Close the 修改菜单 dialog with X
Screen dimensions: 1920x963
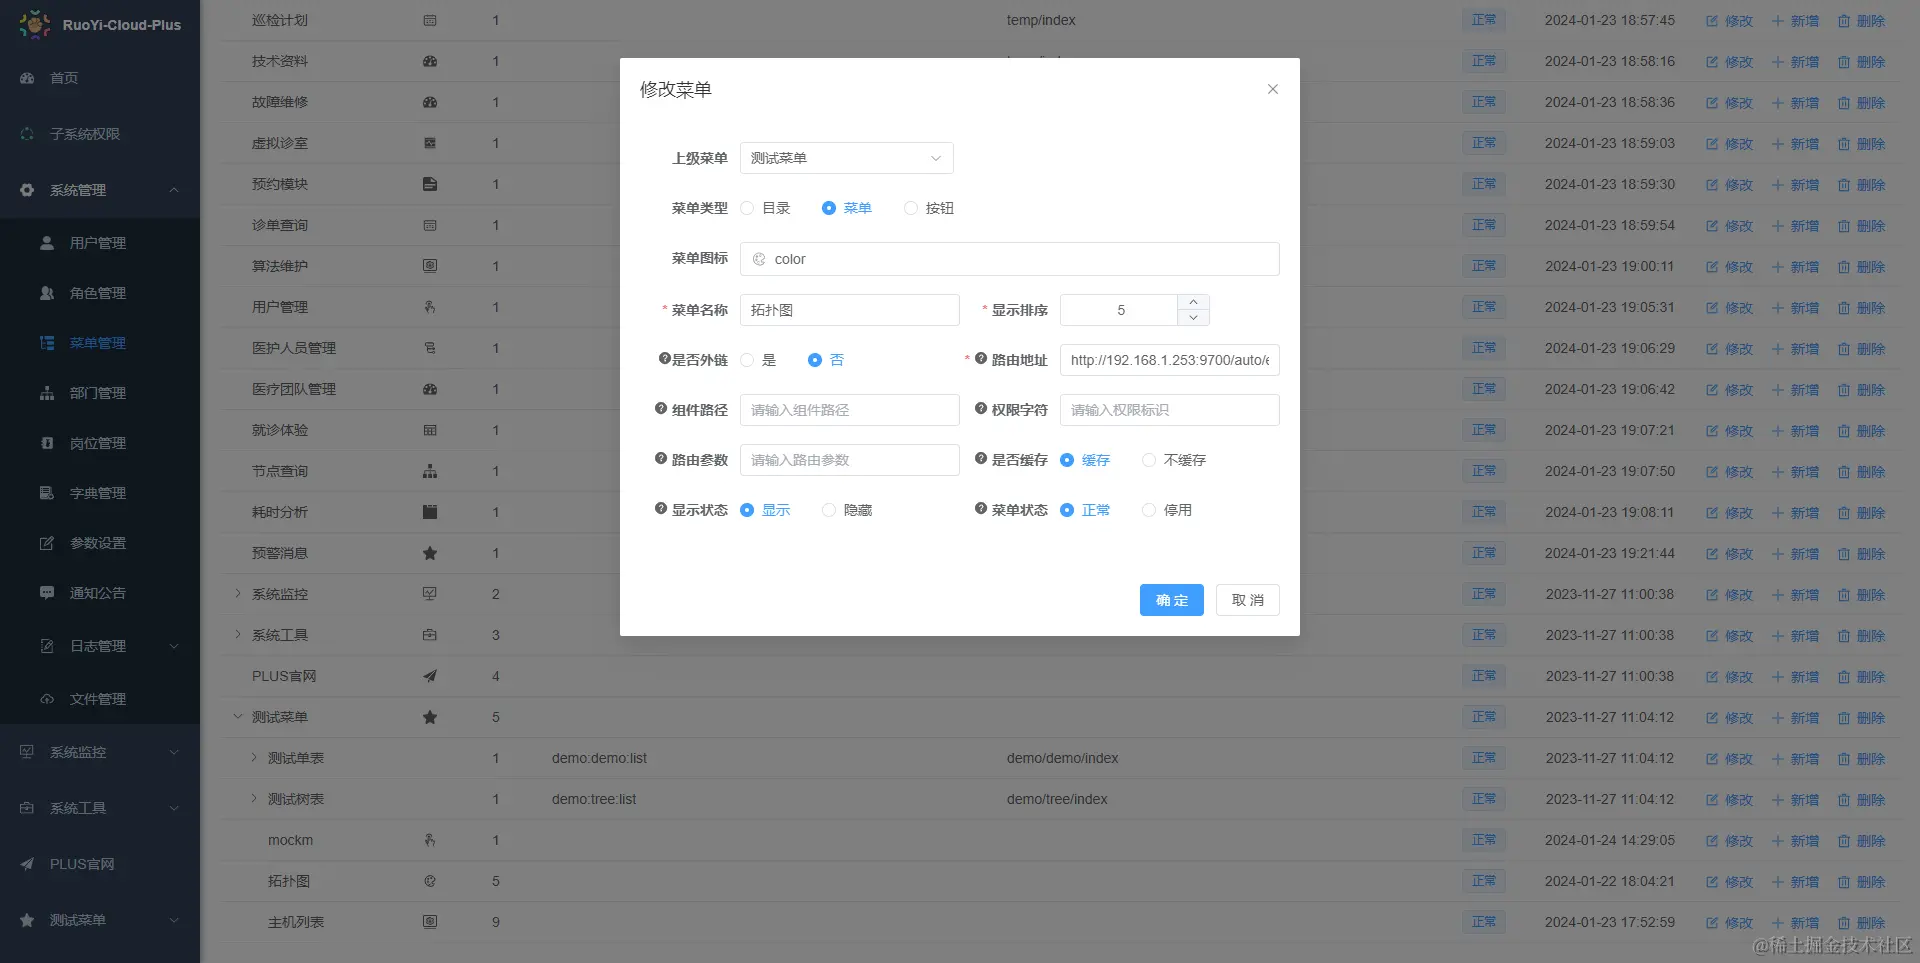pyautogui.click(x=1273, y=89)
